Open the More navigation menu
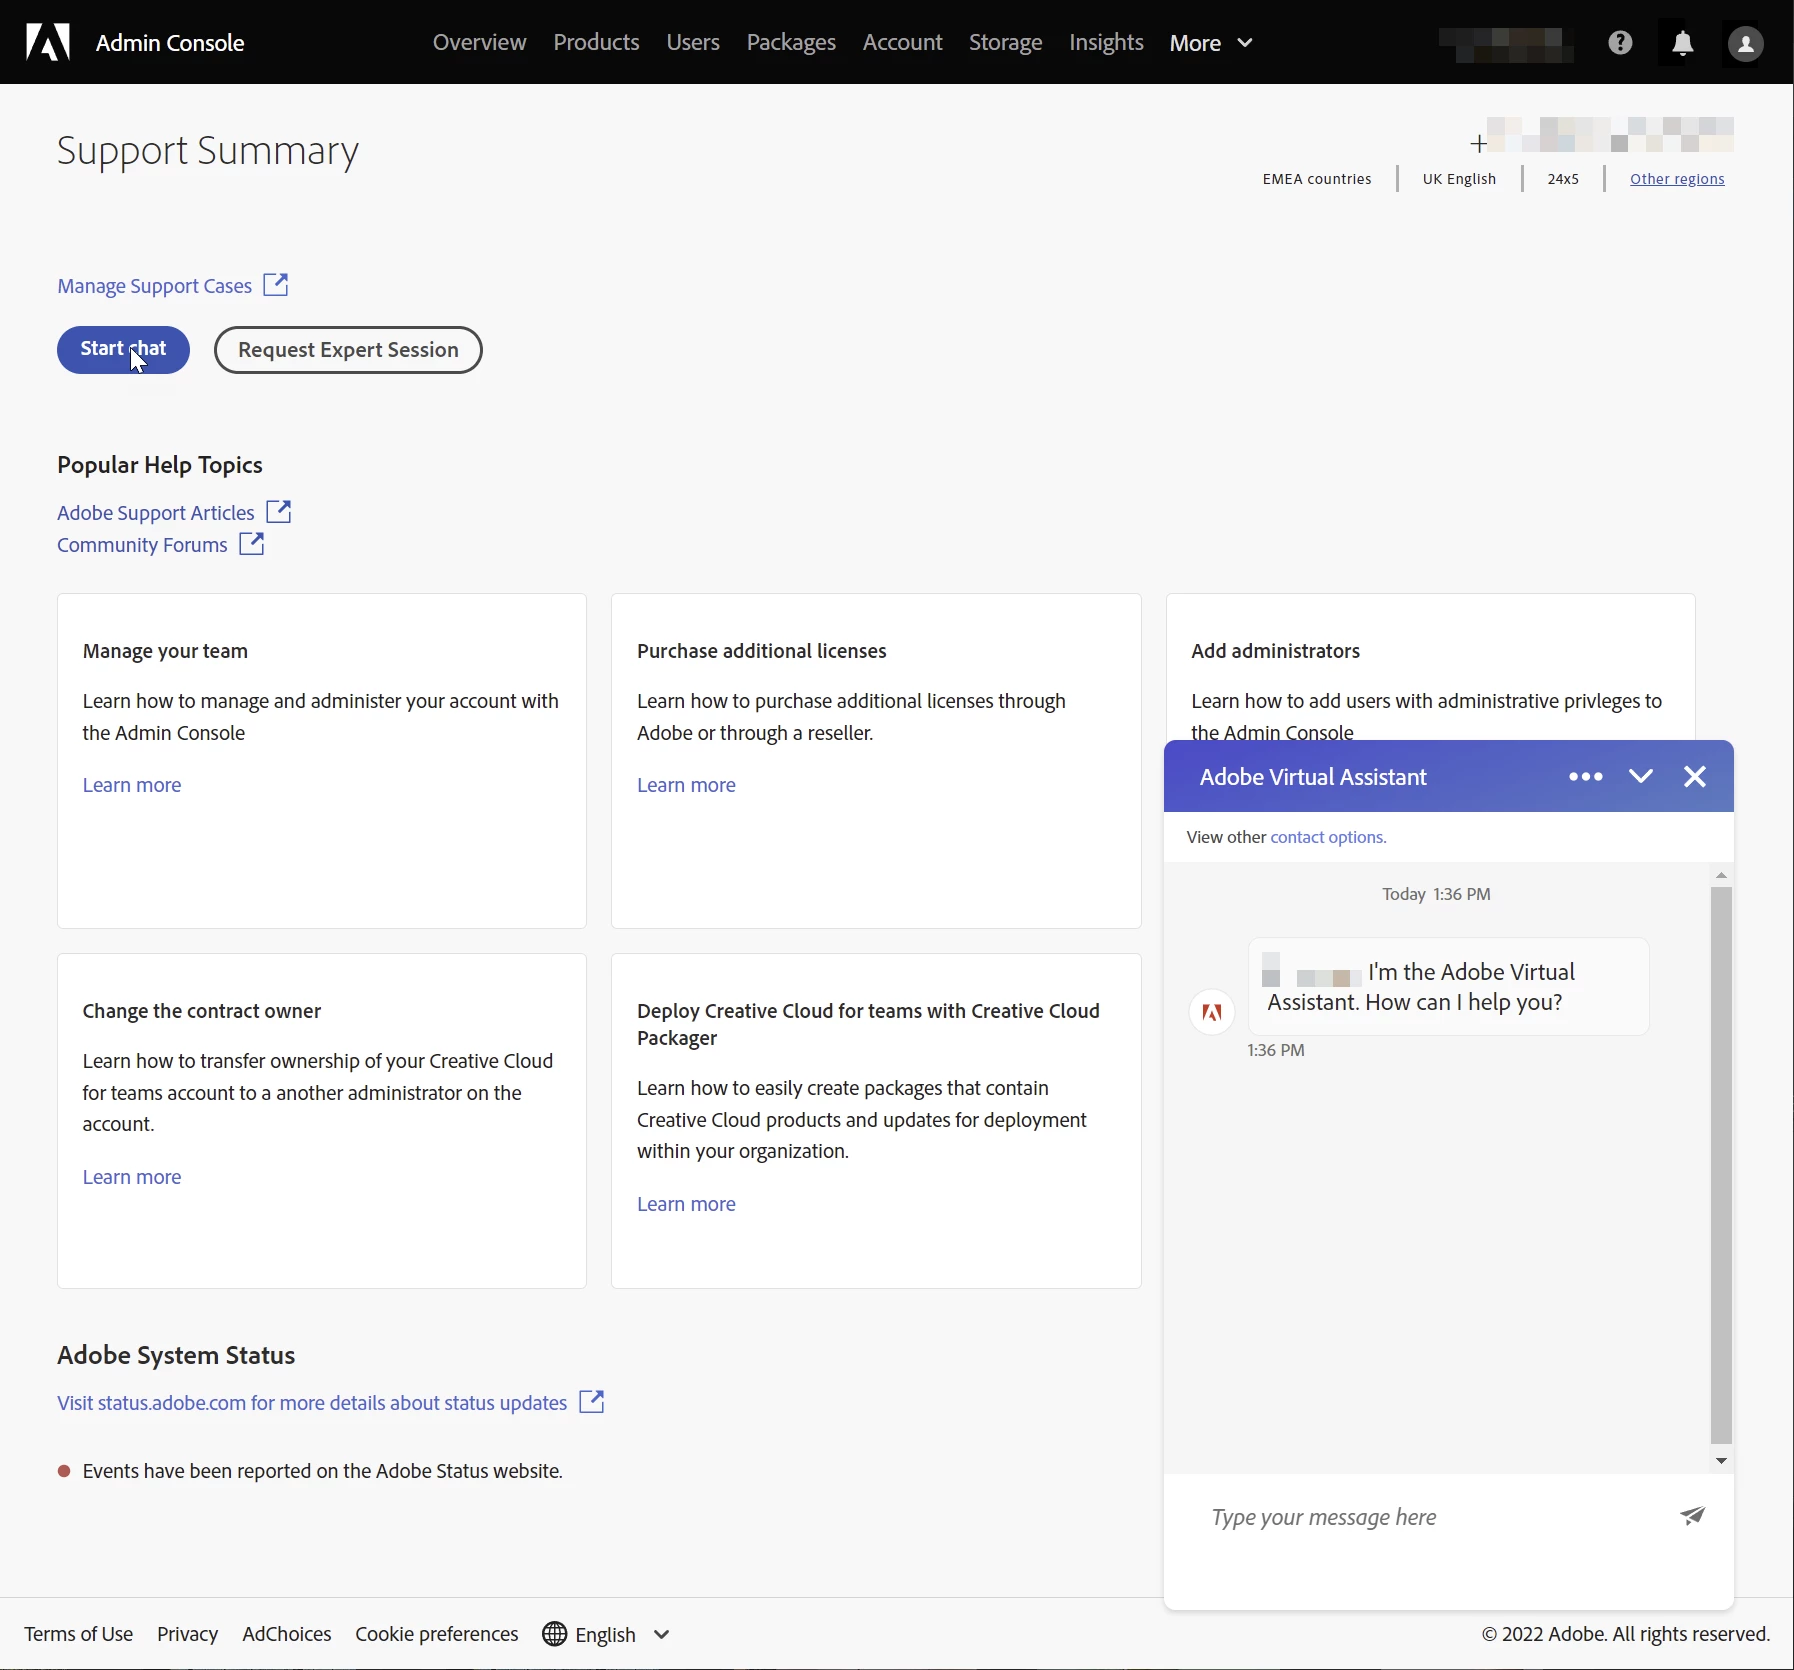The height and width of the screenshot is (1670, 1794). tap(1210, 43)
